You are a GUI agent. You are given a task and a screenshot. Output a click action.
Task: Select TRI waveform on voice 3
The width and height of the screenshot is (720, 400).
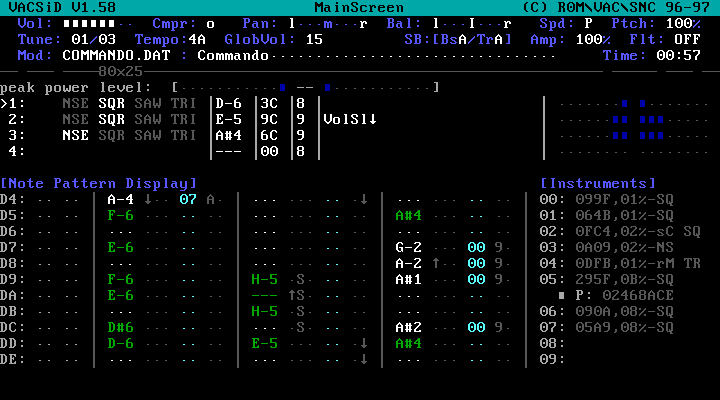tap(184, 135)
